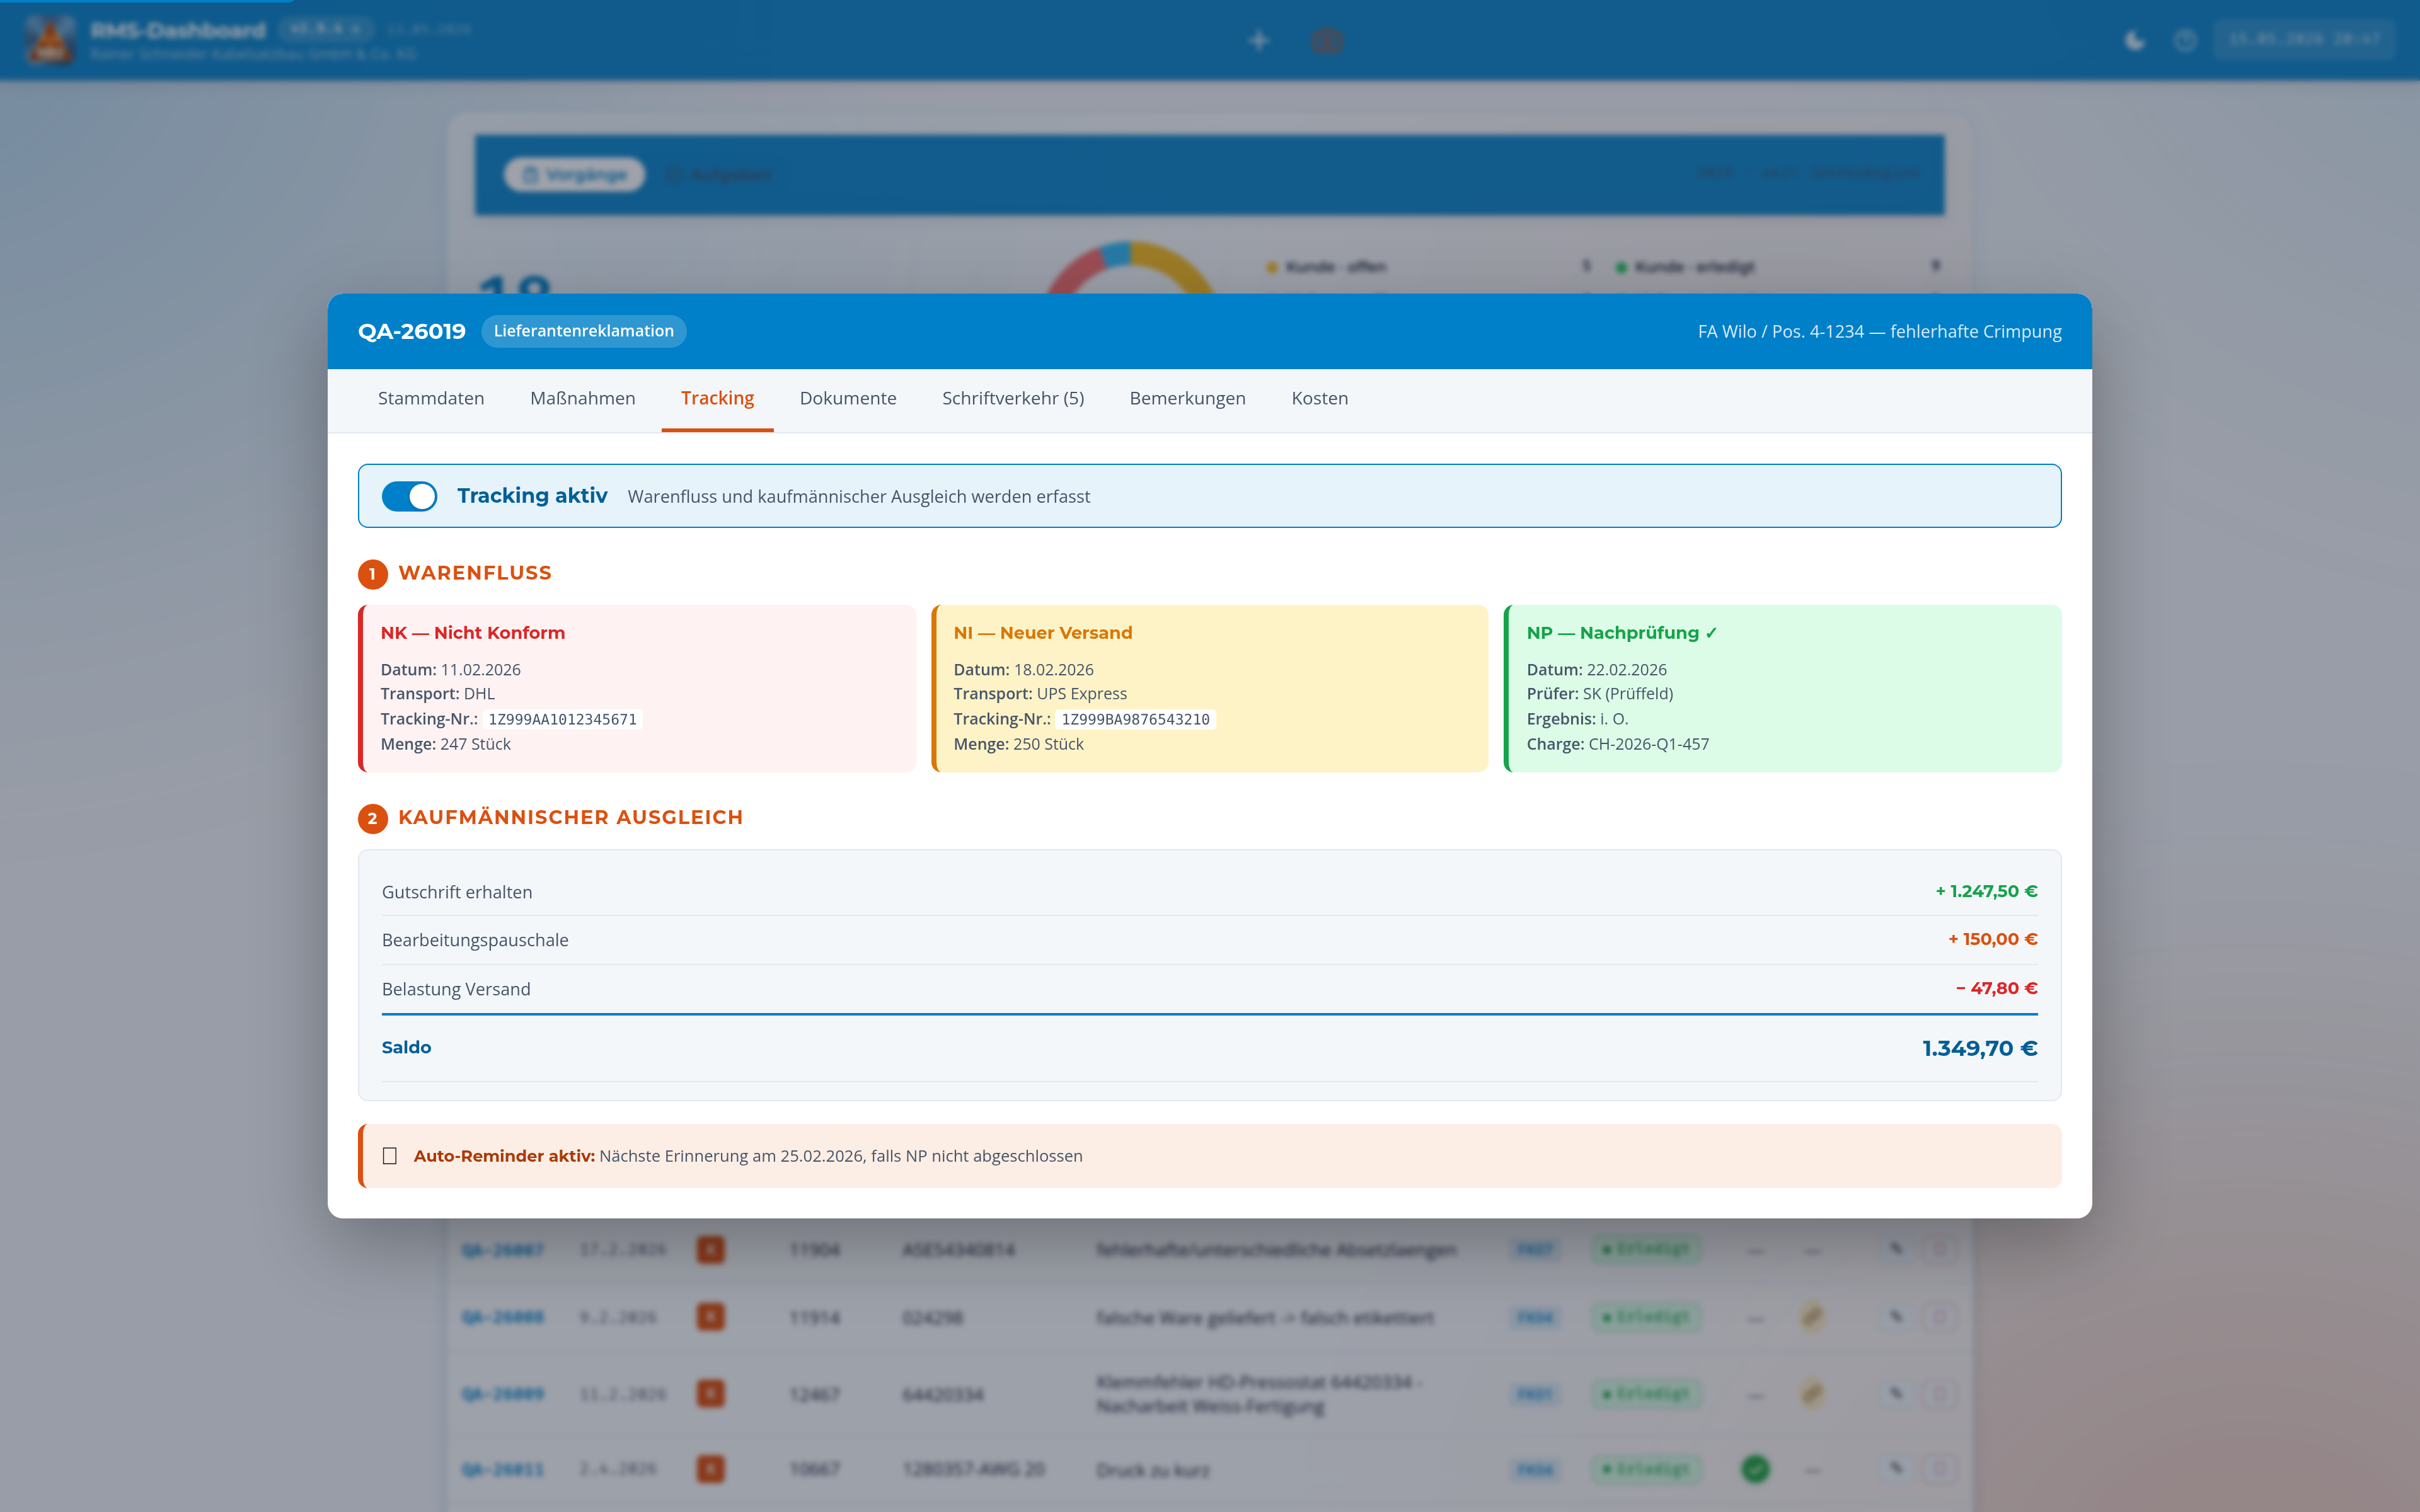This screenshot has width=2420, height=1512.
Task: Click the UPS tracking number 1Z999BA9876543210
Action: point(1135,719)
